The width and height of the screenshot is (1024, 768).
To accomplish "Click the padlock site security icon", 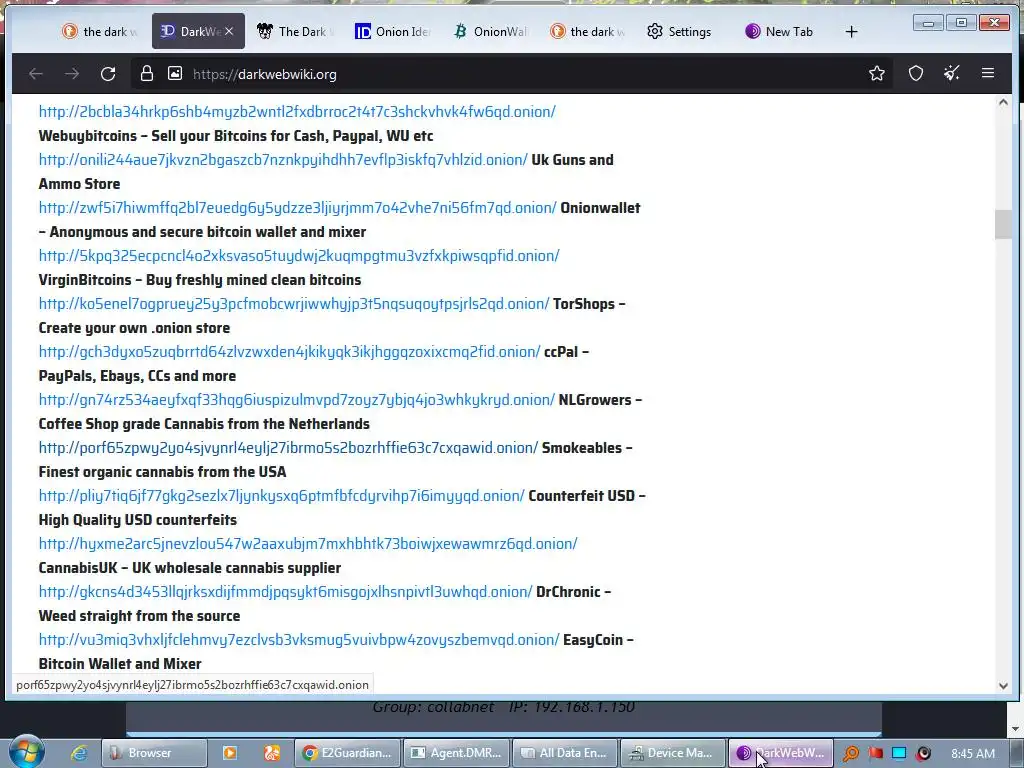I will click(x=147, y=74).
